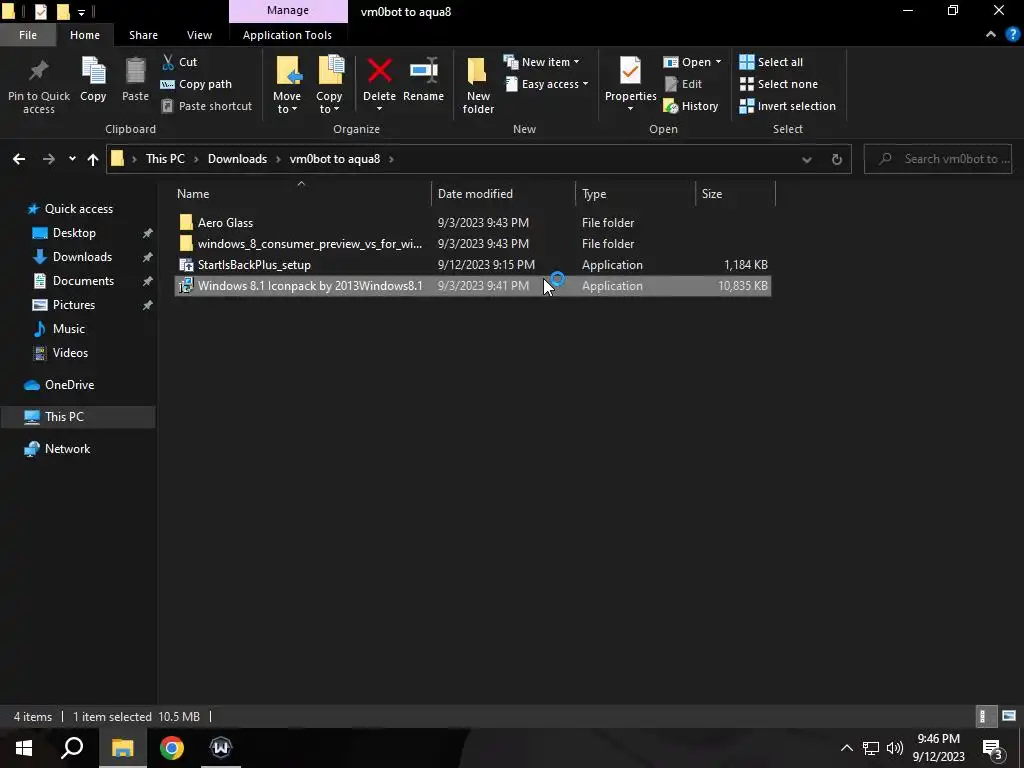Select the Aero Glass folder
The height and width of the screenshot is (768, 1024).
click(473, 223)
